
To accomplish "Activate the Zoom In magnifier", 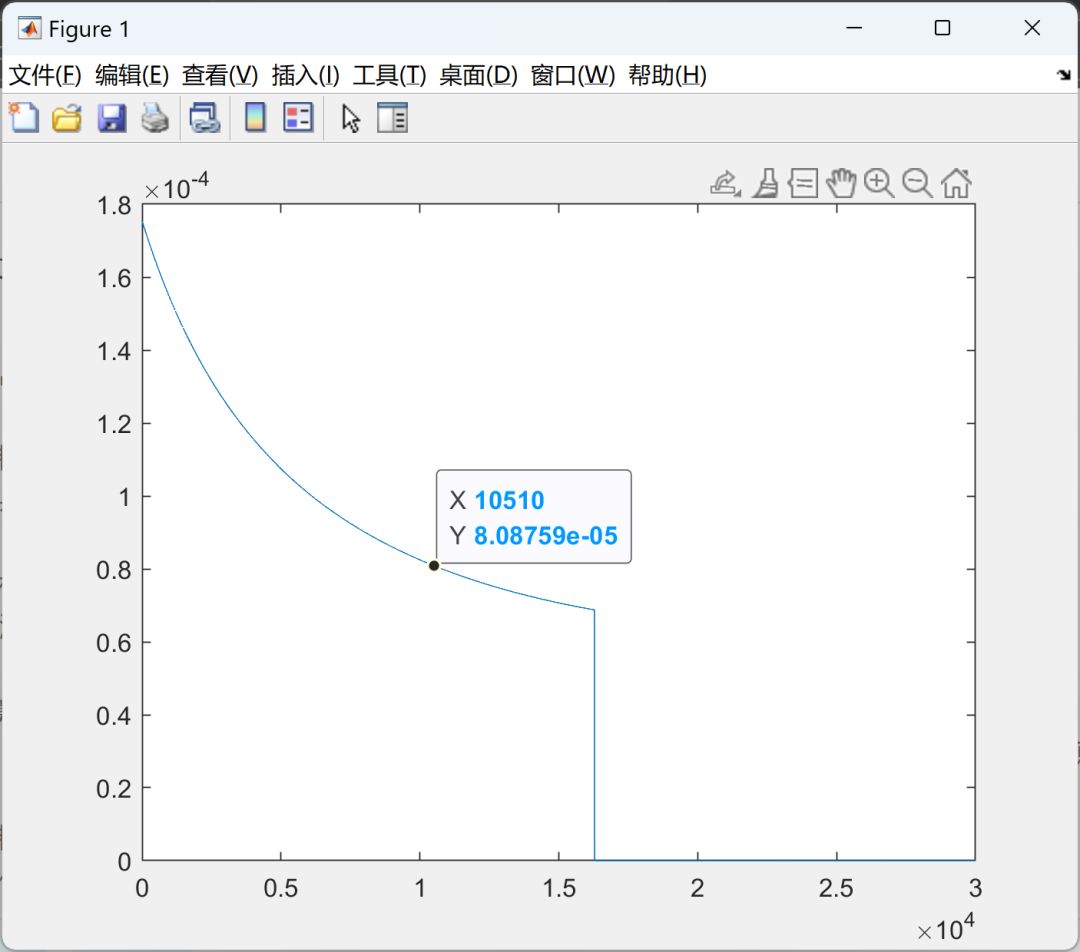I will click(879, 184).
